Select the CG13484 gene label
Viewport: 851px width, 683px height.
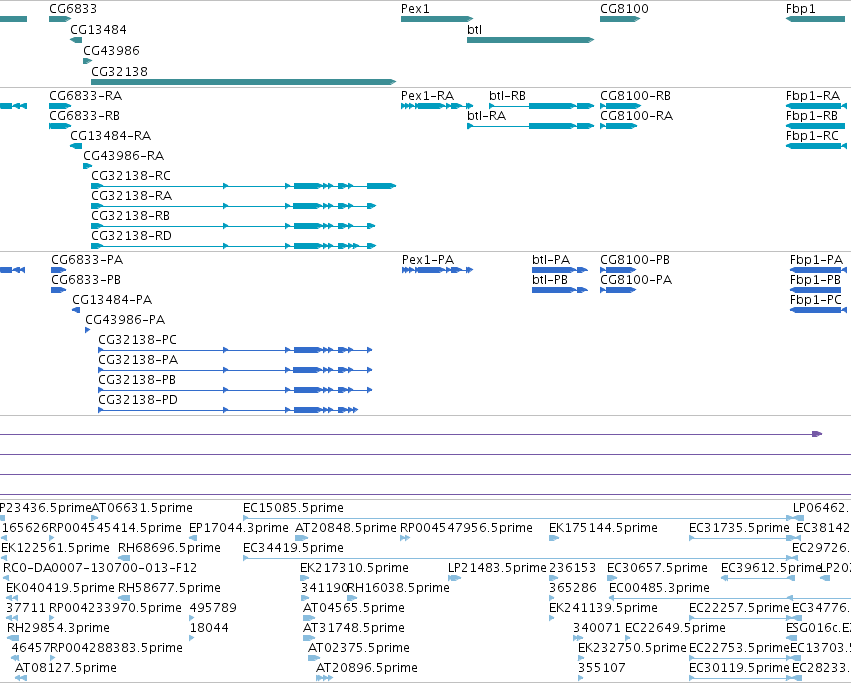tap(98, 29)
